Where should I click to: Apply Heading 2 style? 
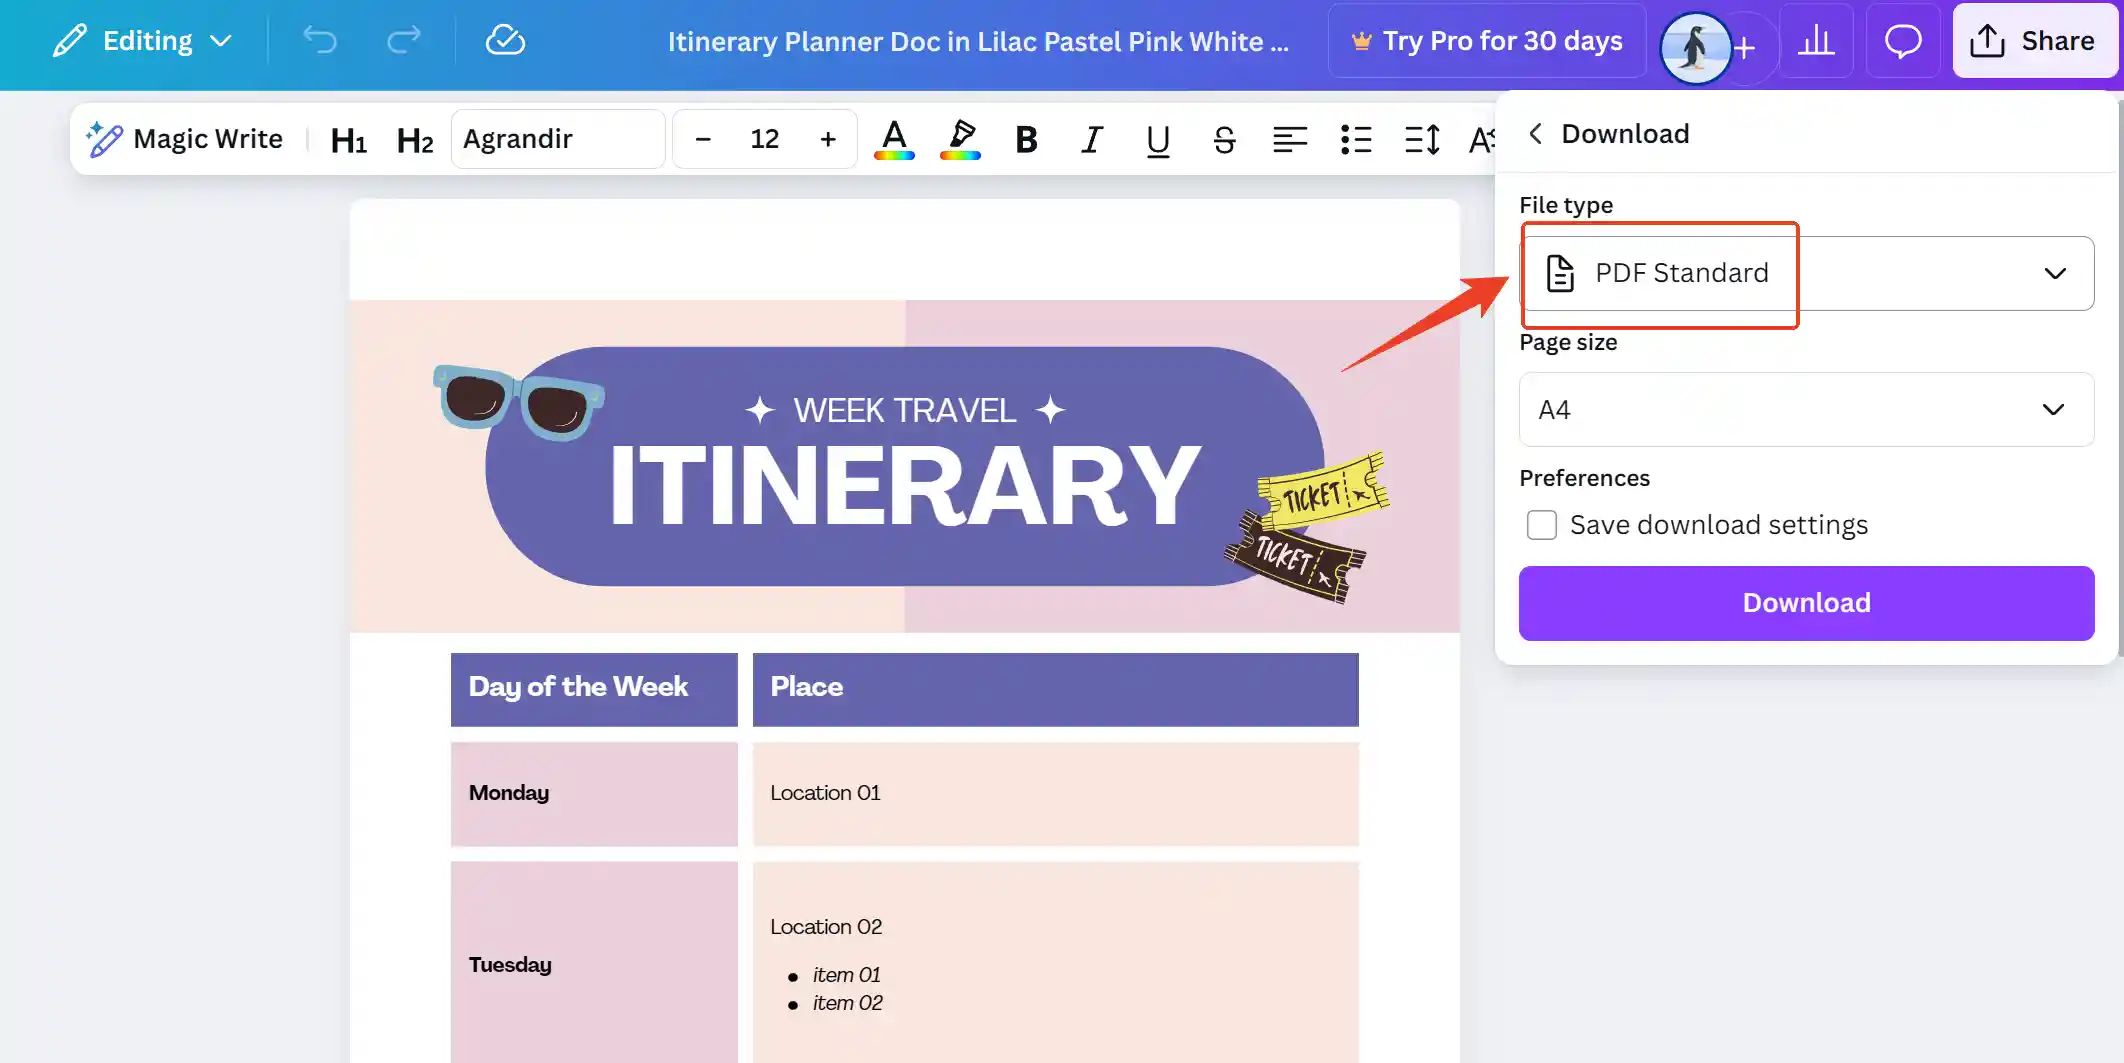coord(415,140)
